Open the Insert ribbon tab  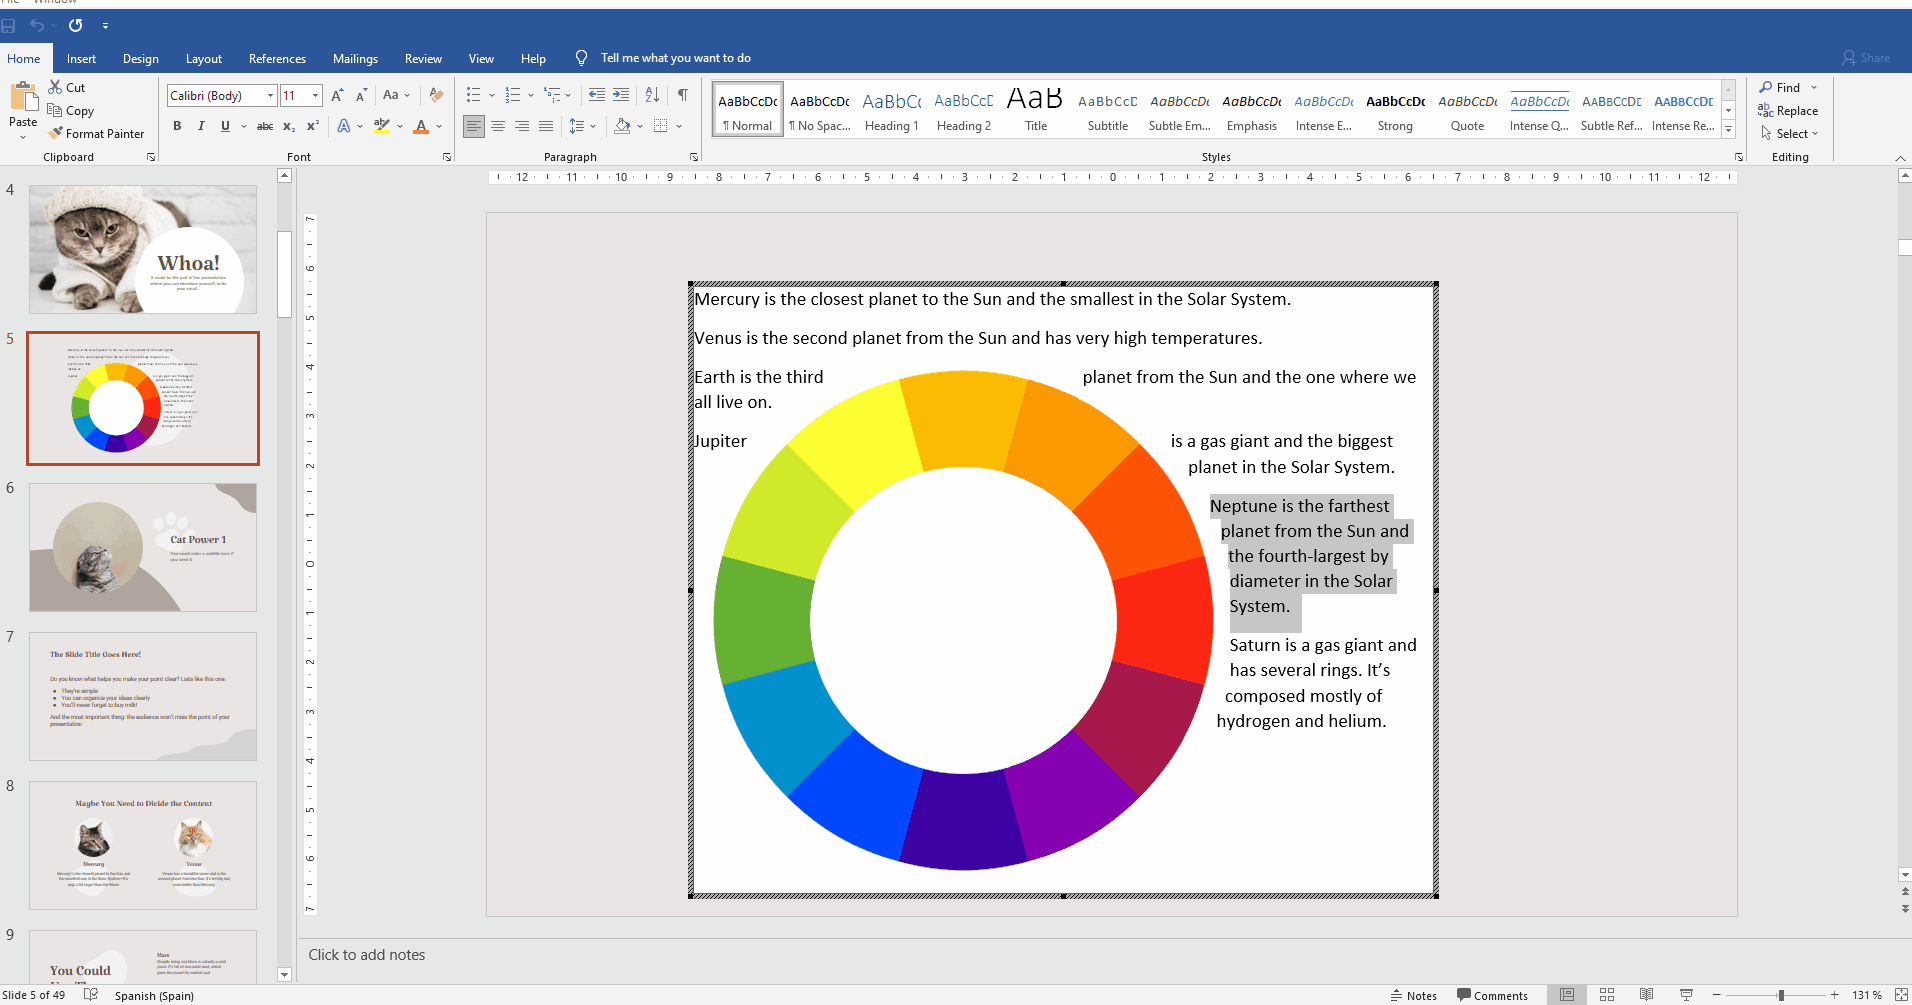pyautogui.click(x=81, y=59)
